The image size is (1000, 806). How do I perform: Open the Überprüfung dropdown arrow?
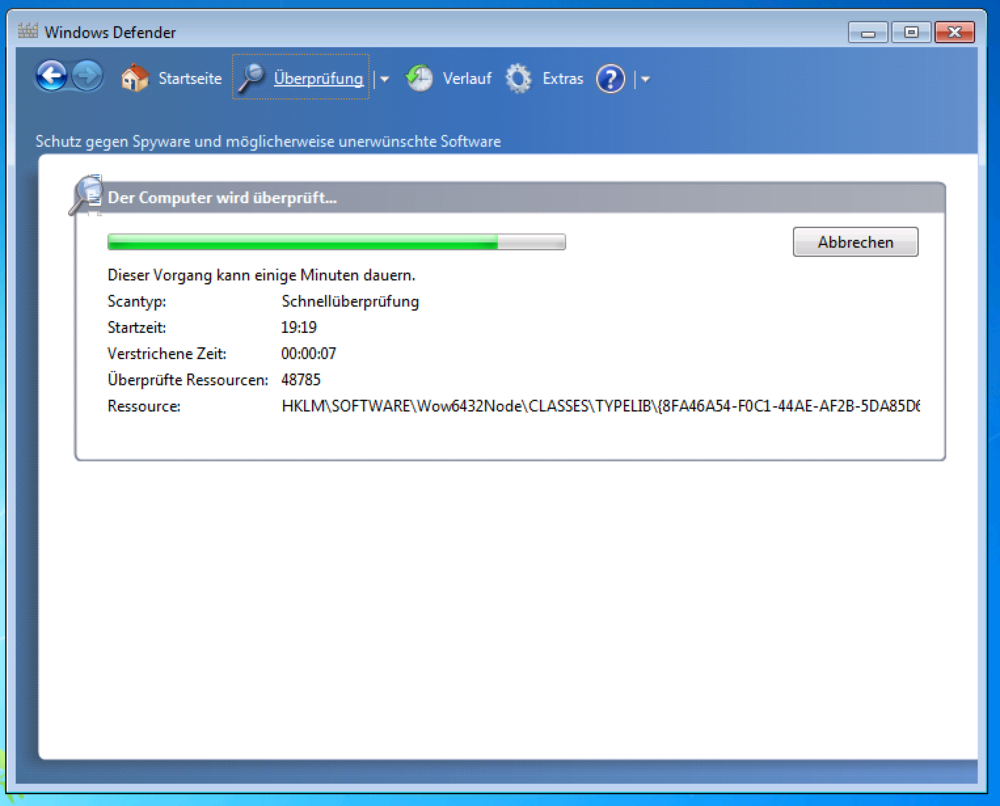click(383, 77)
